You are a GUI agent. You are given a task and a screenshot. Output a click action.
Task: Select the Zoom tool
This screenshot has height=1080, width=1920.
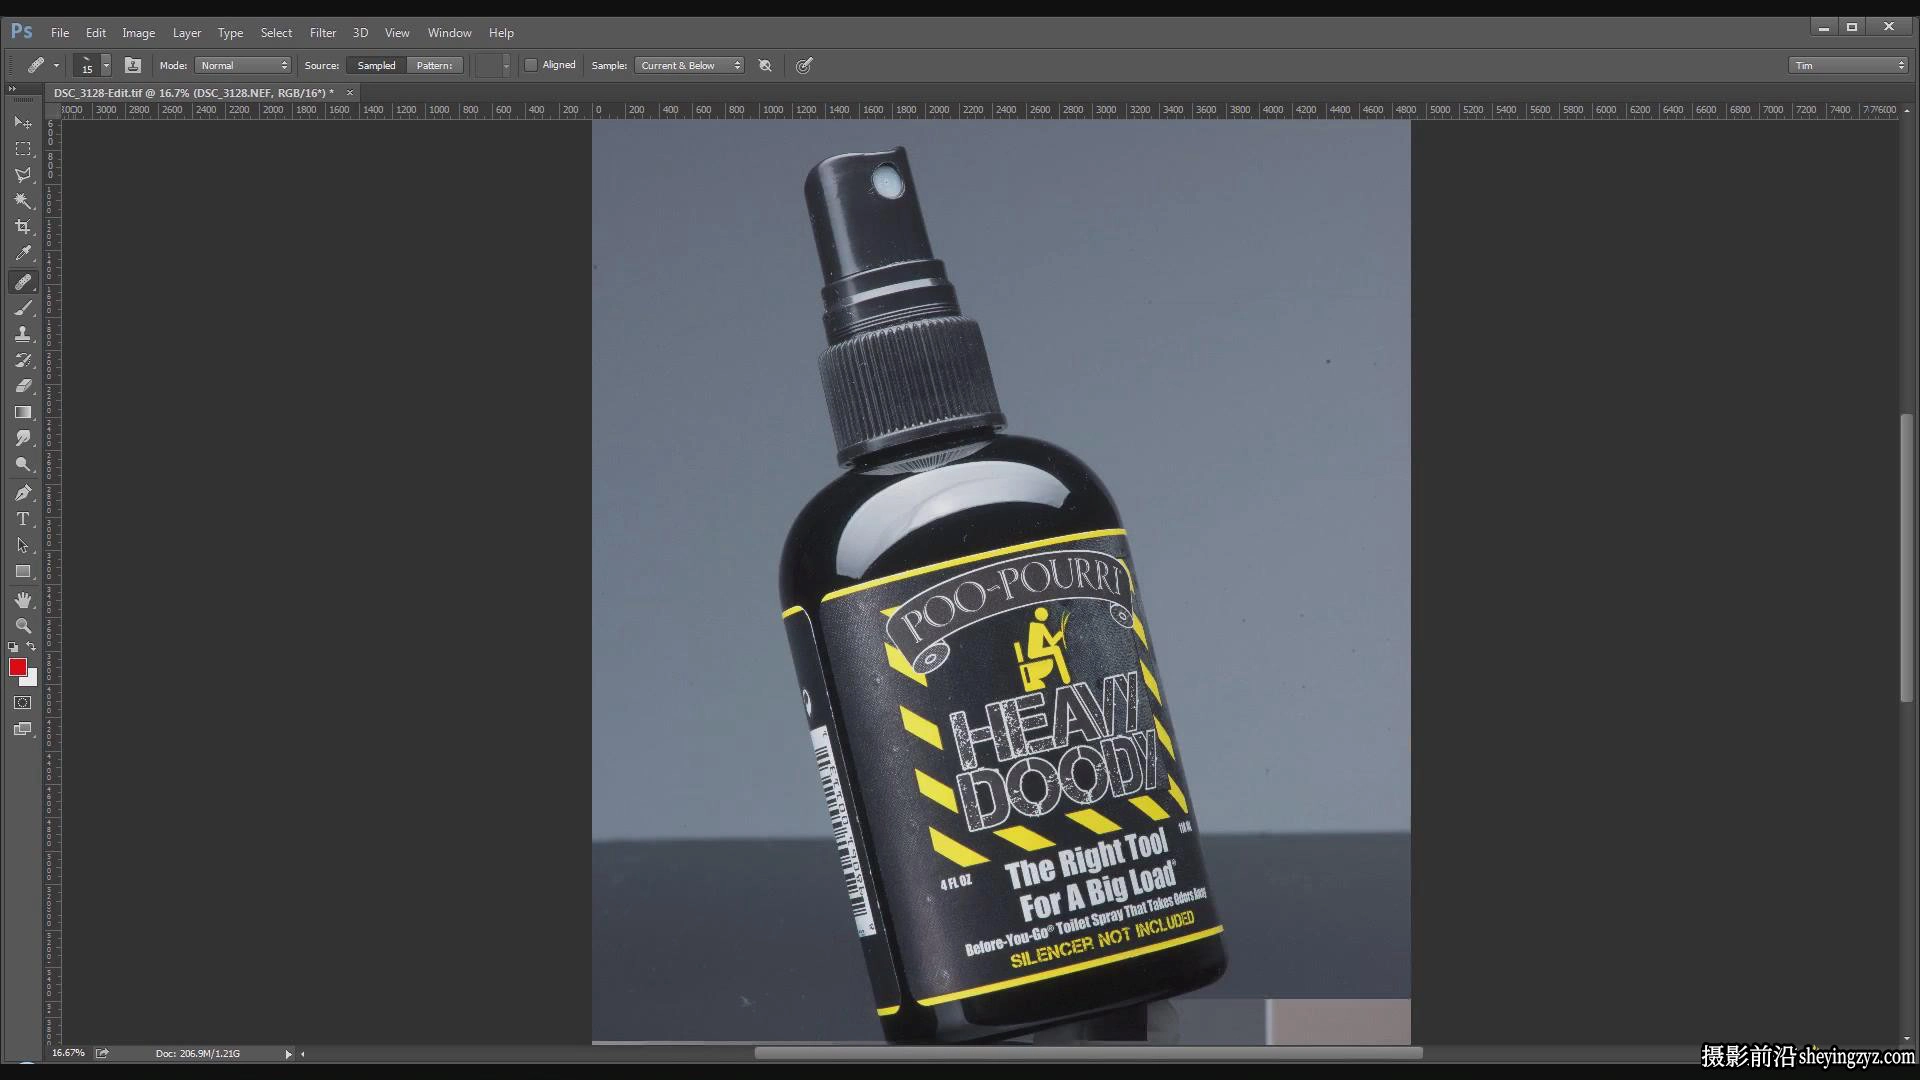click(23, 626)
